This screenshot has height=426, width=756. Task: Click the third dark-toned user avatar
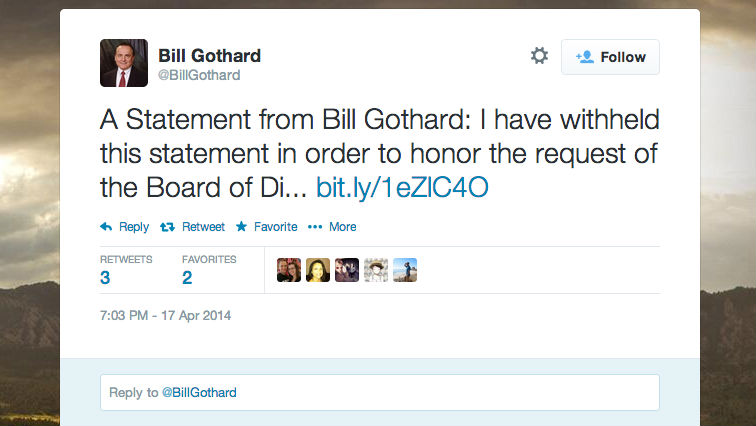coord(346,270)
